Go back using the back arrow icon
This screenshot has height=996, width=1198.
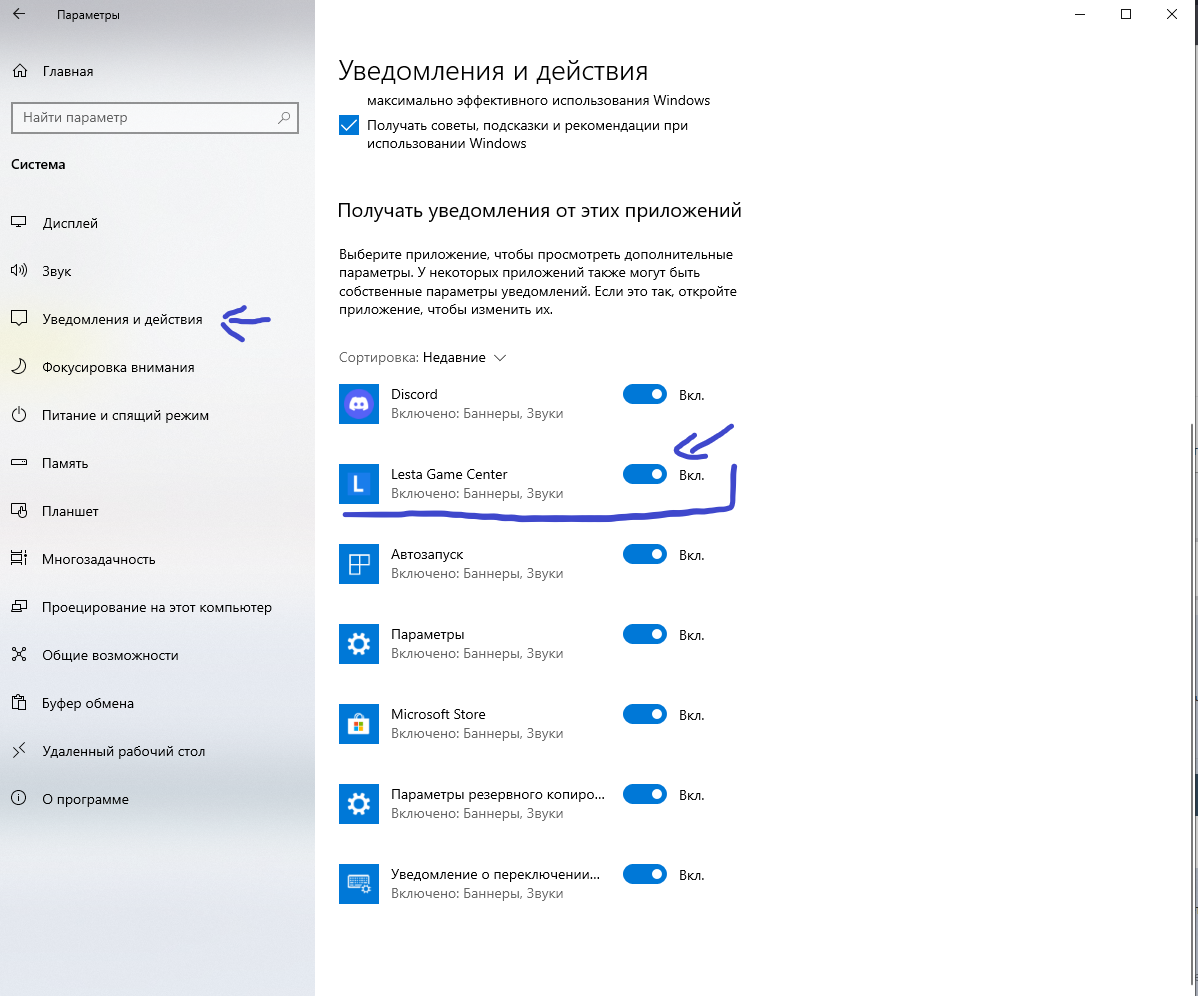pyautogui.click(x=19, y=14)
